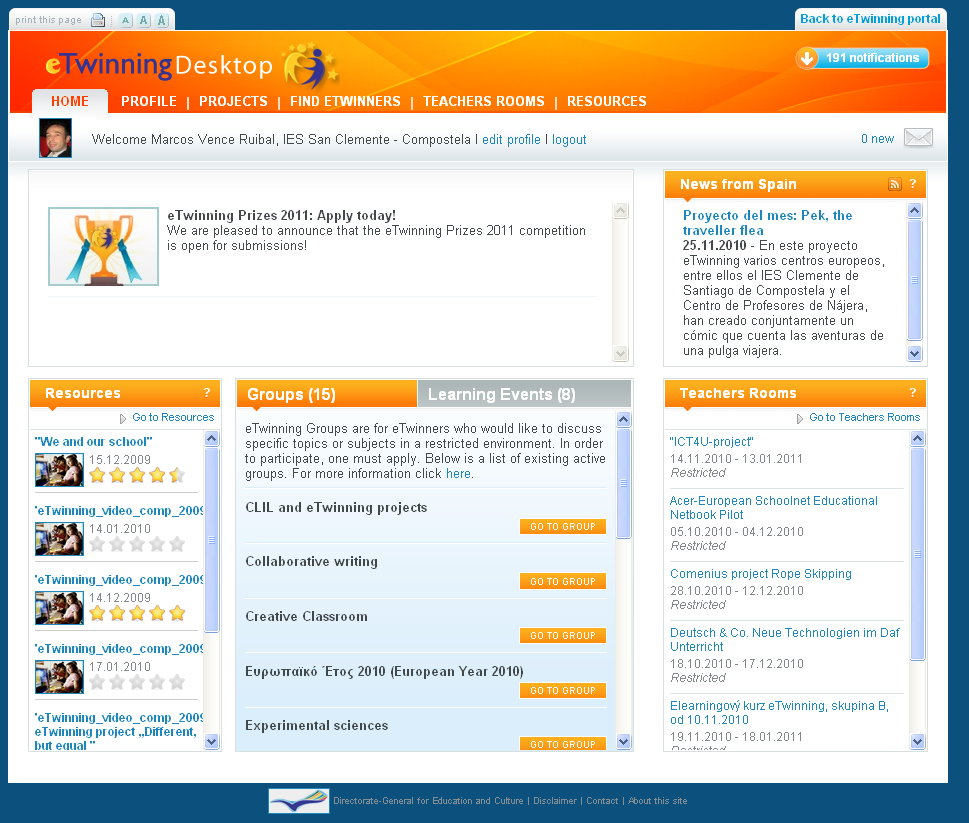This screenshot has width=969, height=823.
Task: Click the star rating of 14.12.2009 resource
Action: click(x=137, y=613)
